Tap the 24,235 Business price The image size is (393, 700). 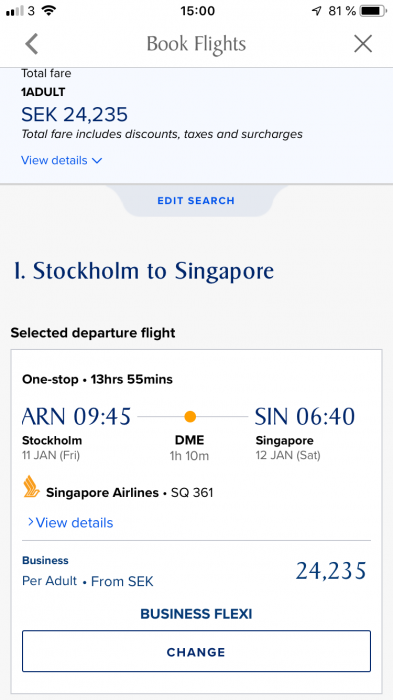click(x=331, y=571)
